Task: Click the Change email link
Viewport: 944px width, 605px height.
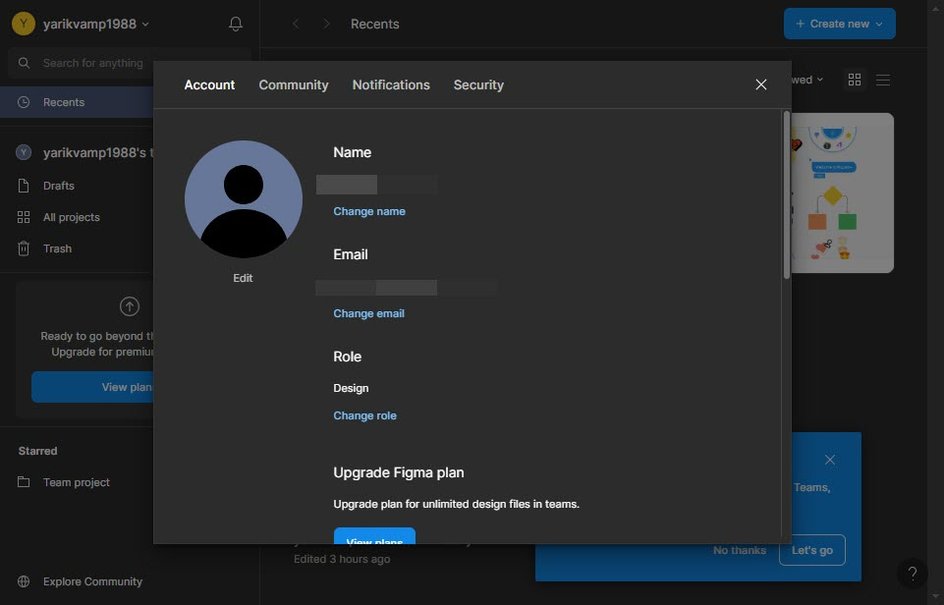Action: coord(369,314)
